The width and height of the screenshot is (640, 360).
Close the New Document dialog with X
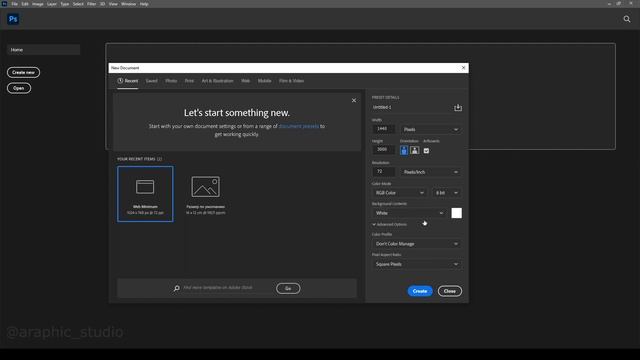coord(463,68)
